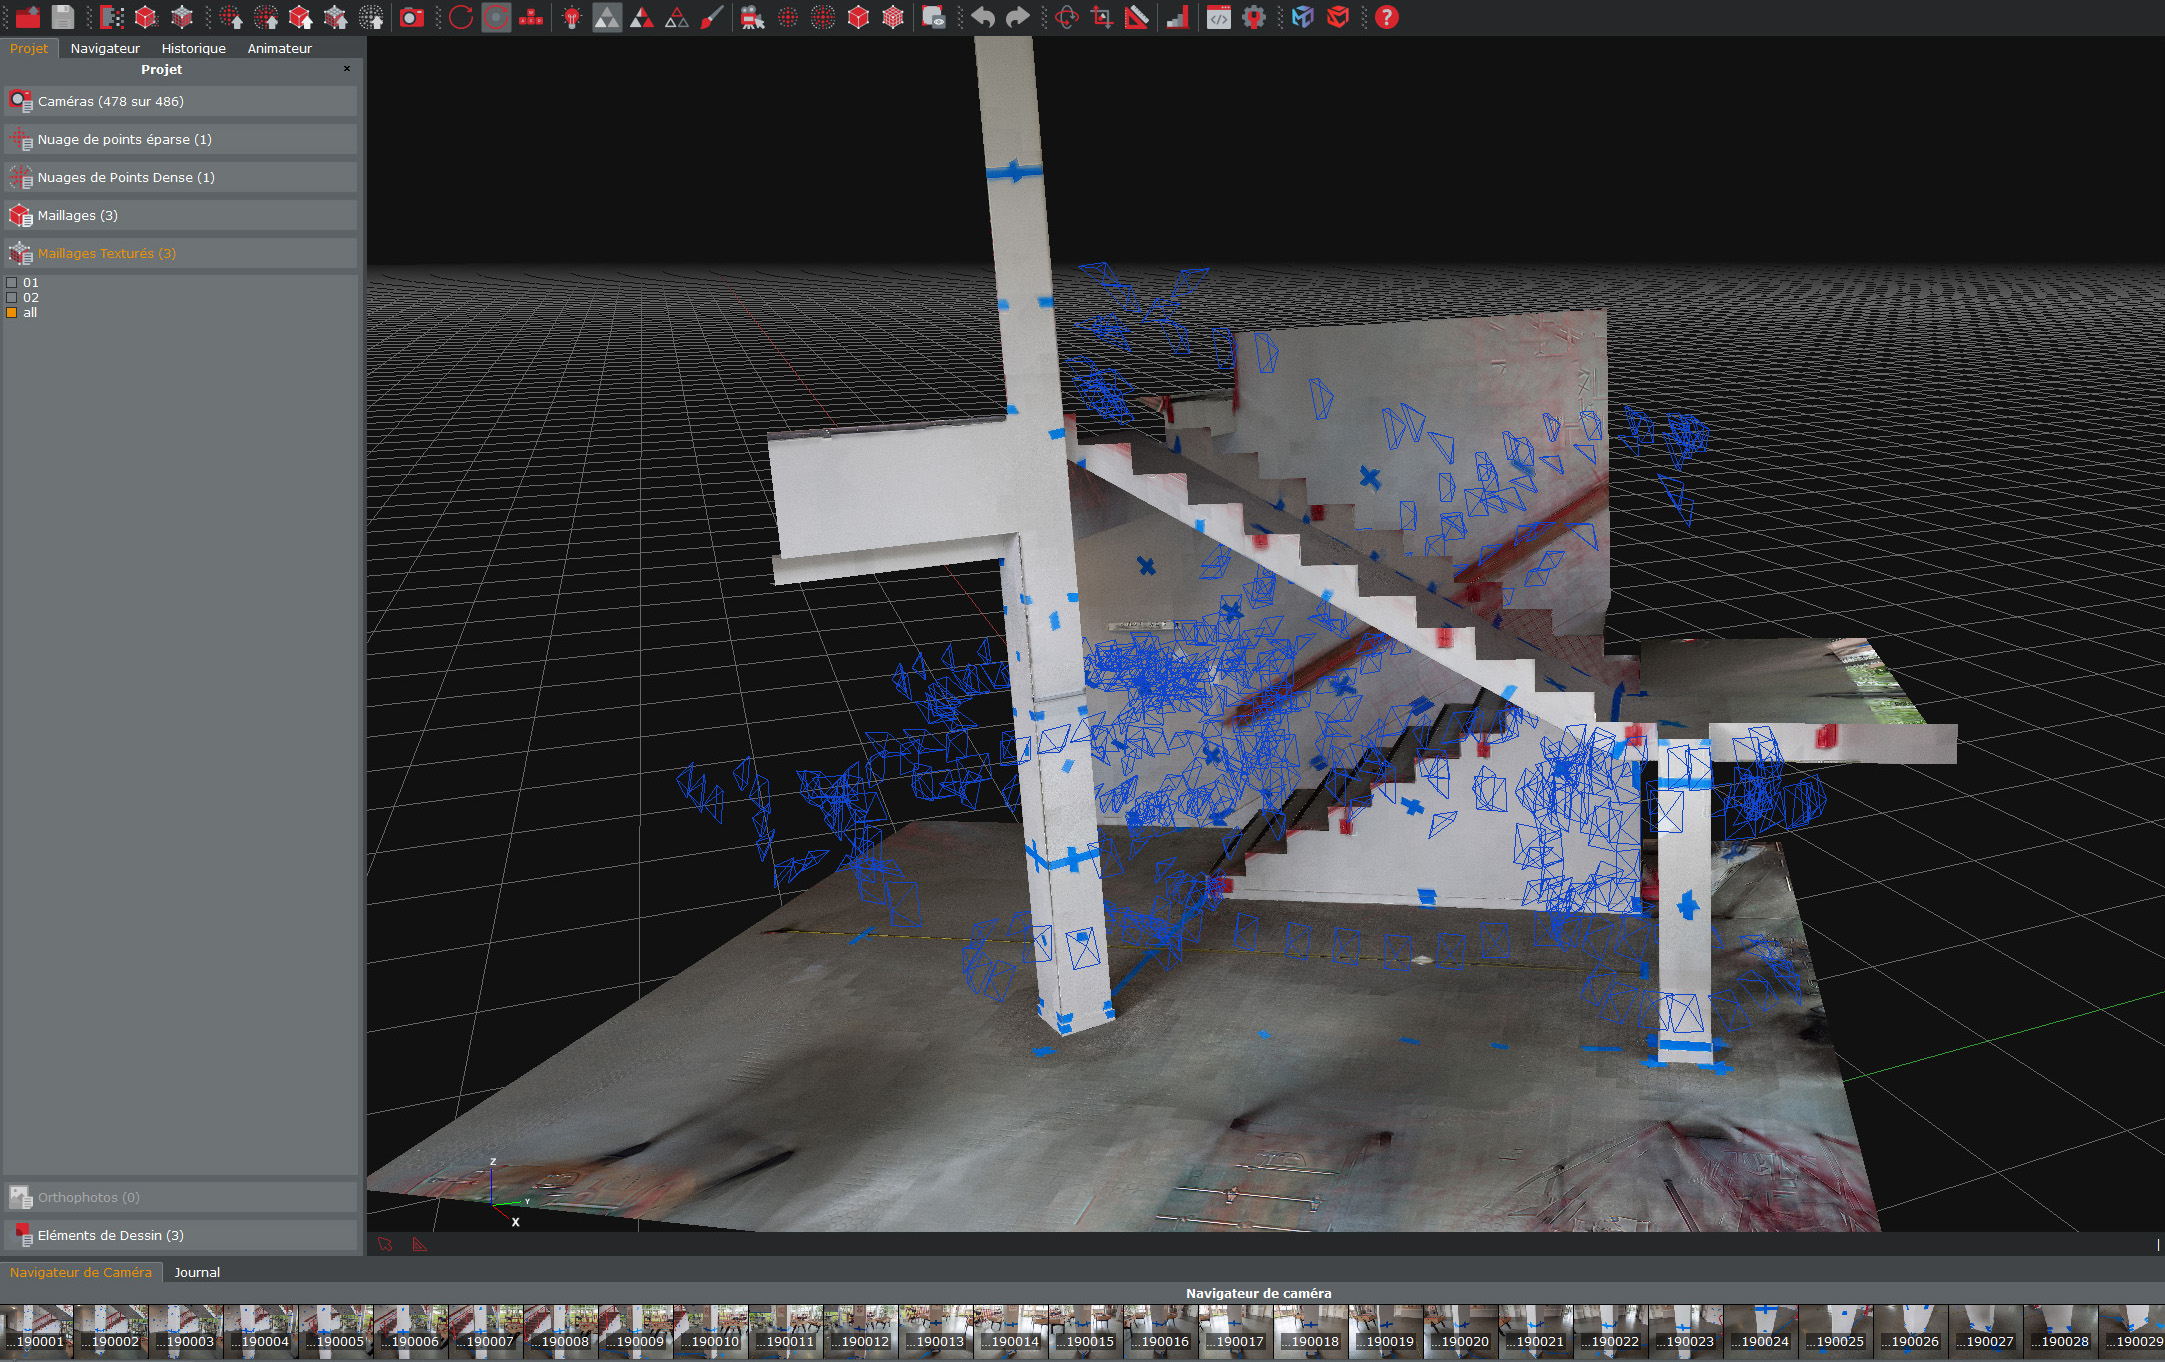The height and width of the screenshot is (1362, 2165).
Task: Click the save project floppy icon
Action: tap(63, 17)
